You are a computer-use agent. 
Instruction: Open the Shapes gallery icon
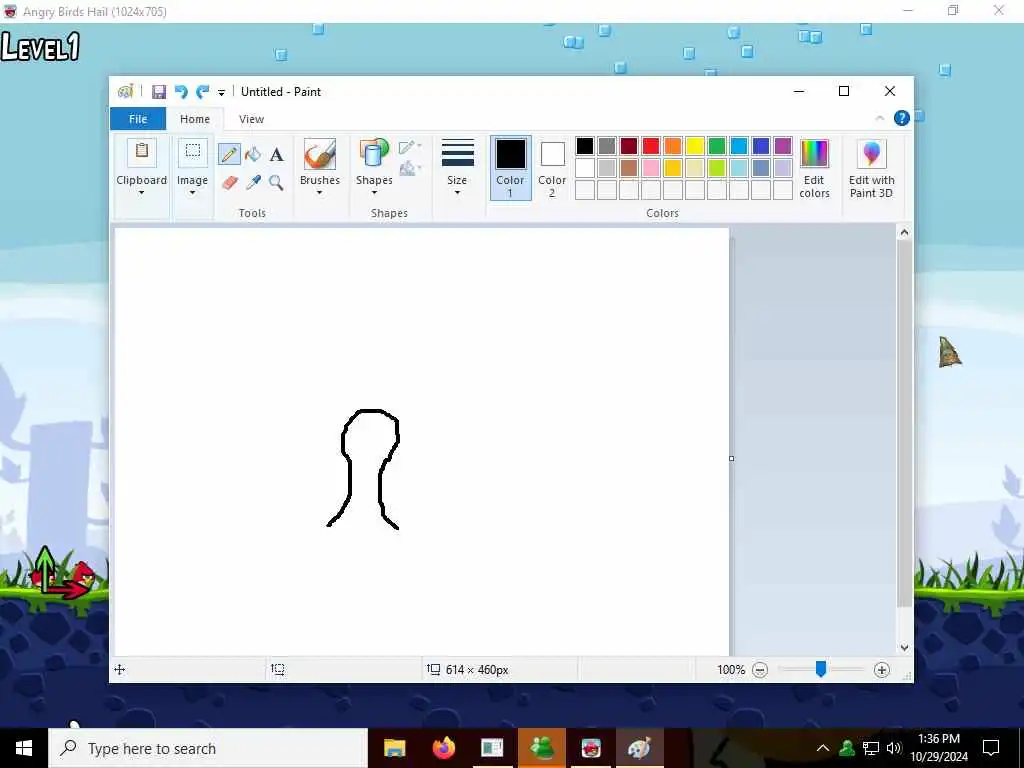point(374,155)
